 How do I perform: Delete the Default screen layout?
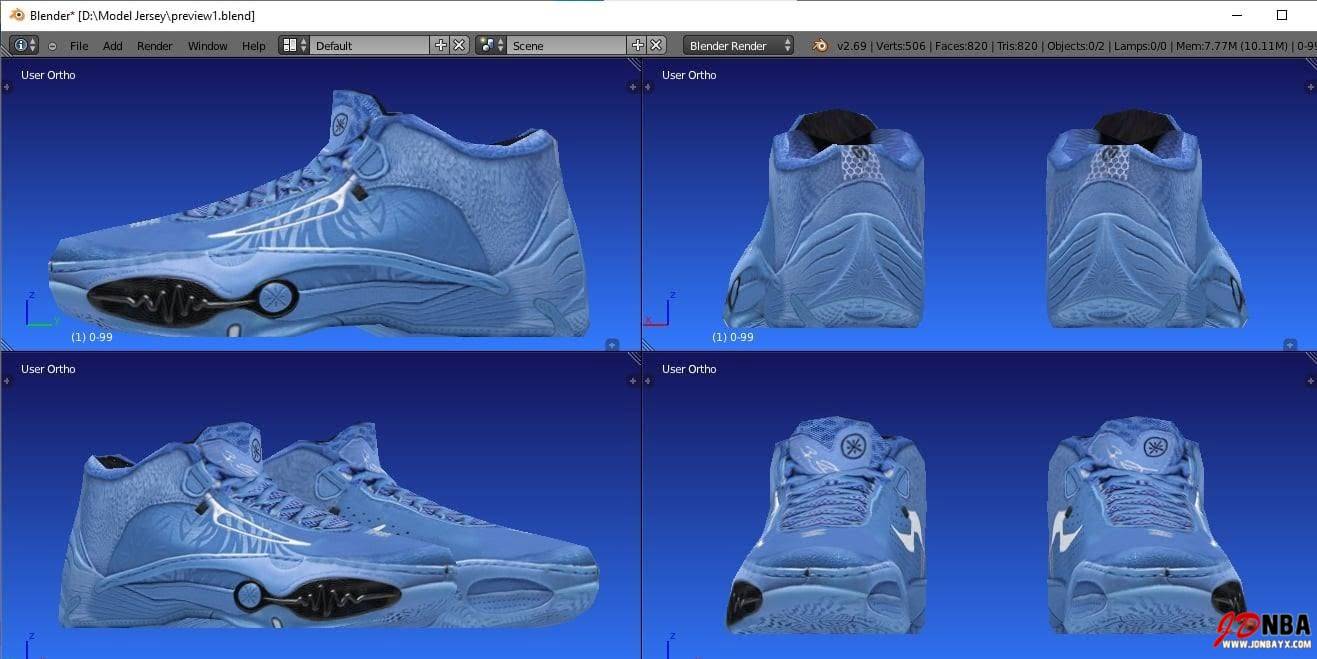[459, 45]
